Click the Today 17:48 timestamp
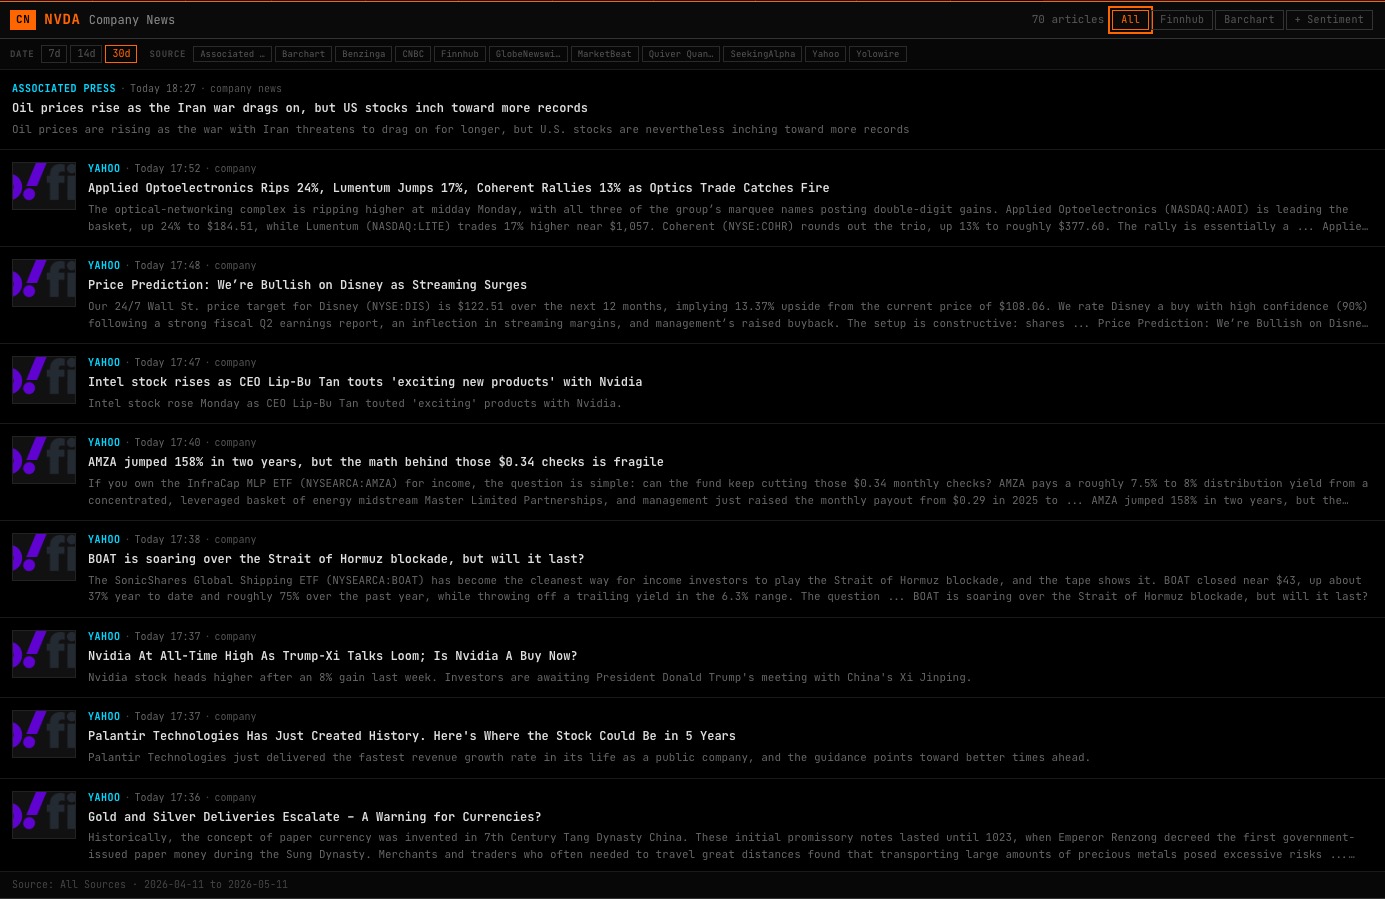Viewport: 1385px width, 899px height. [167, 266]
